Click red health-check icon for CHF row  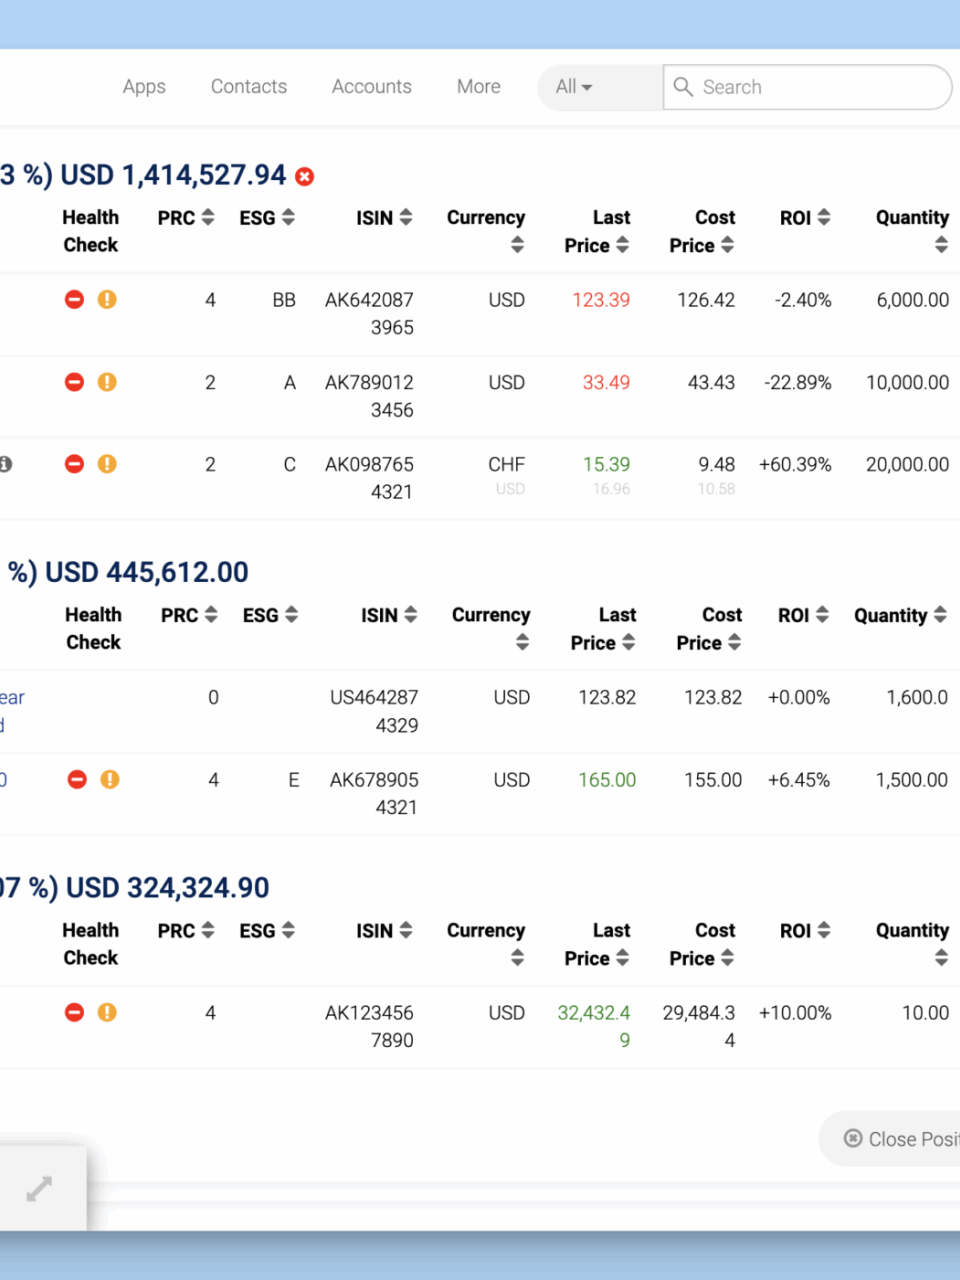pos(74,464)
